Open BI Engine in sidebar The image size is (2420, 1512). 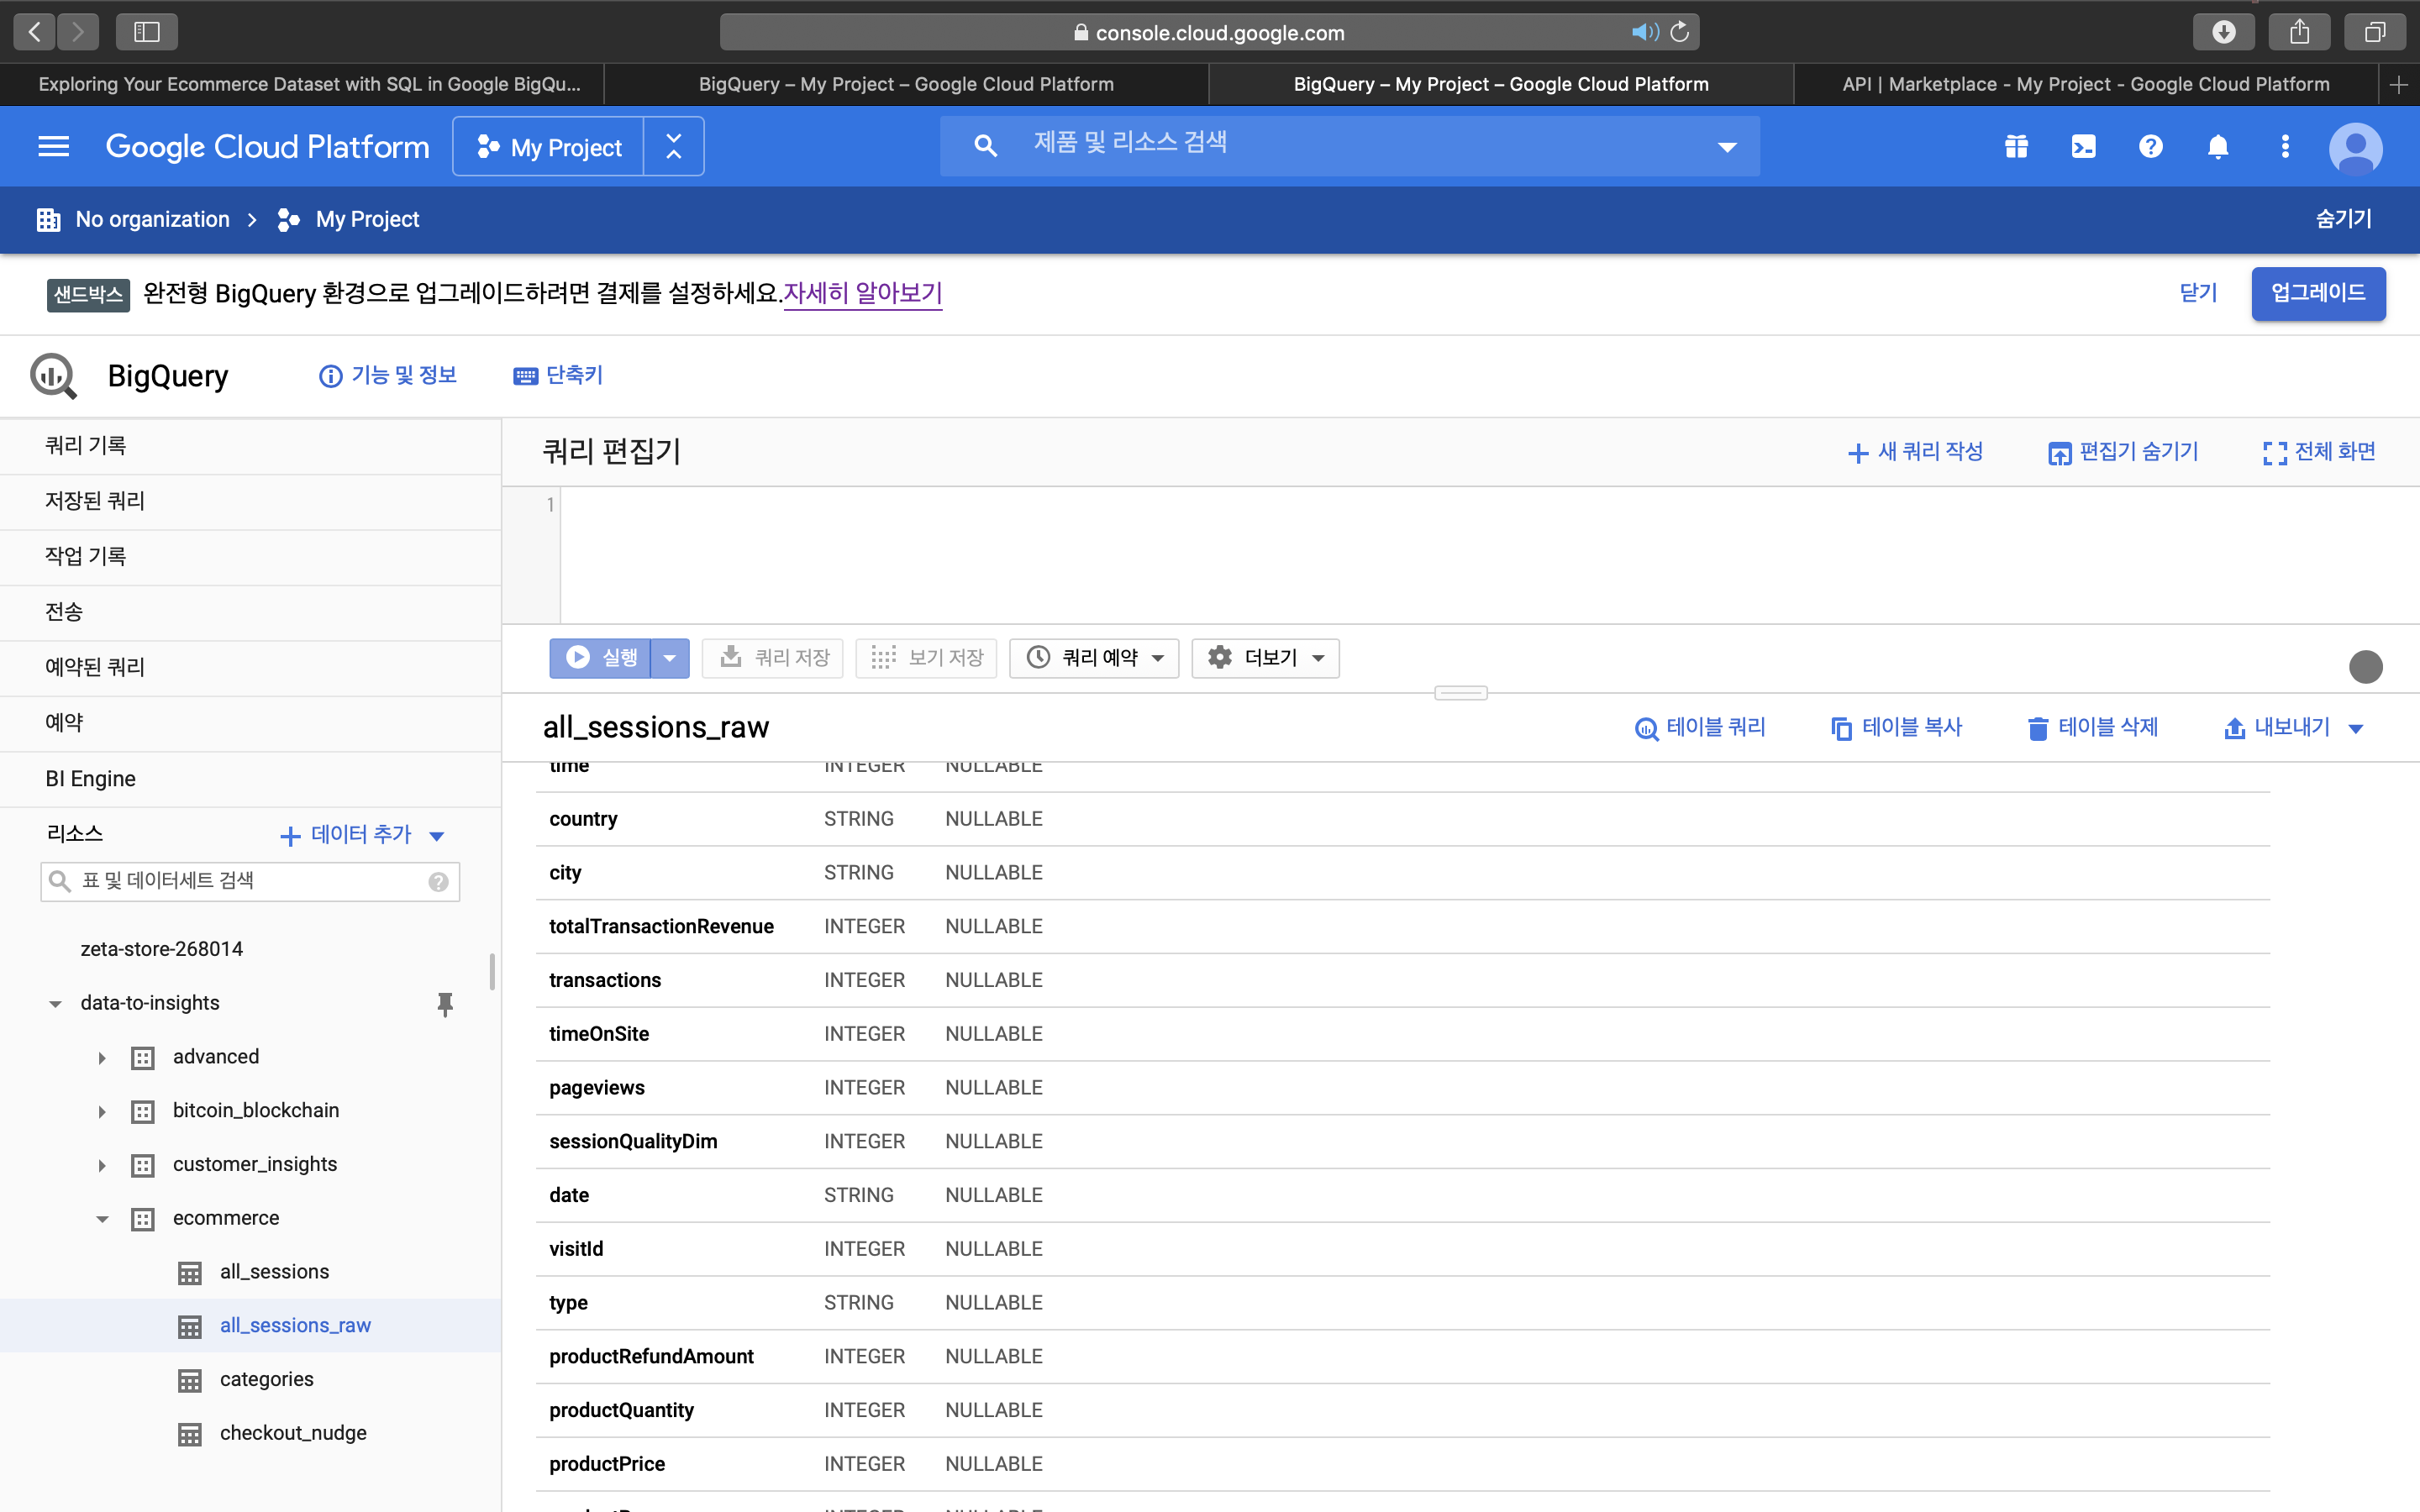click(250, 778)
